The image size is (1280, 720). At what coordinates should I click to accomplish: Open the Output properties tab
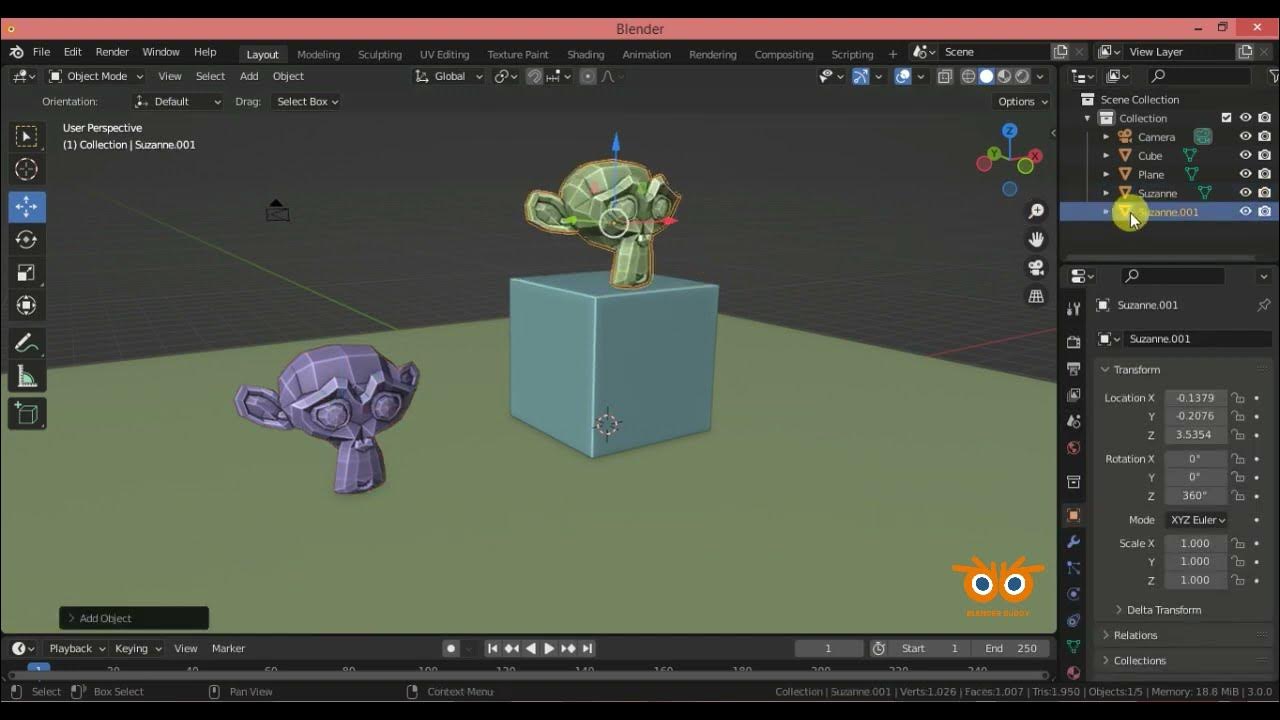tap(1074, 369)
